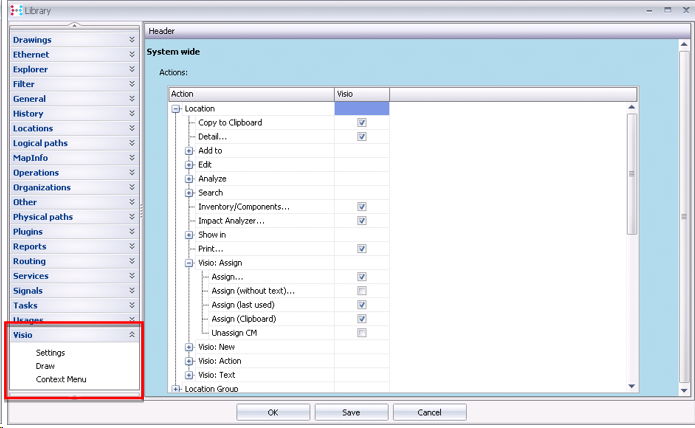Expand the Locations sidebar section
The width and height of the screenshot is (695, 428).
74,128
